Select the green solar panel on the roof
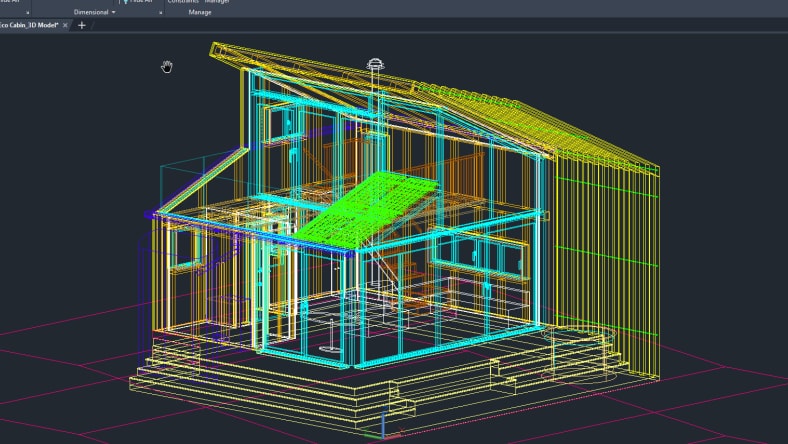788x444 pixels. (366, 209)
